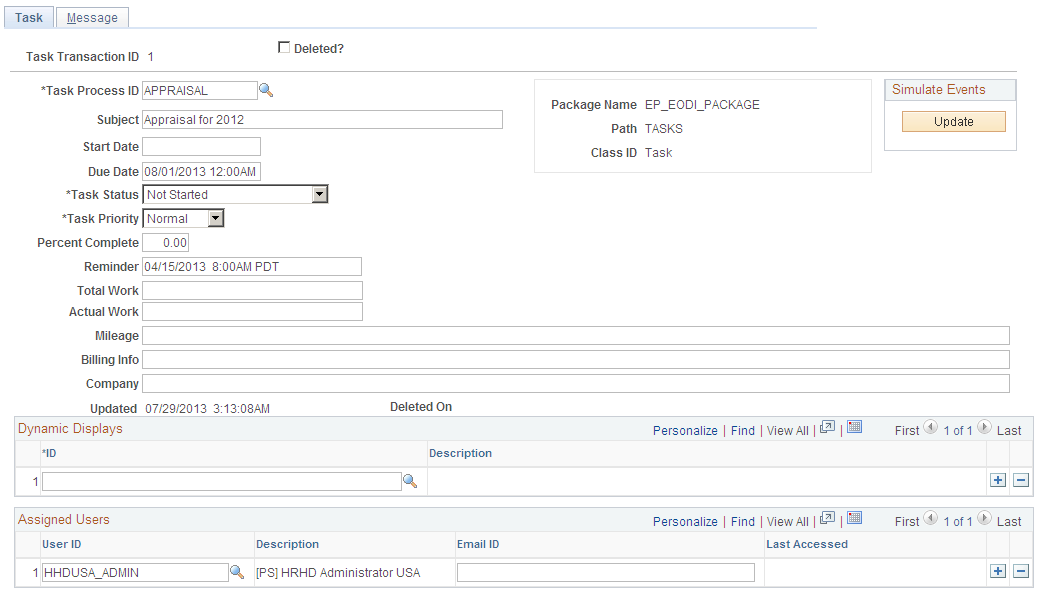Click the zoom popout icon in Assigned Users
Viewport: 1041px width, 594px height.
pos(827,517)
